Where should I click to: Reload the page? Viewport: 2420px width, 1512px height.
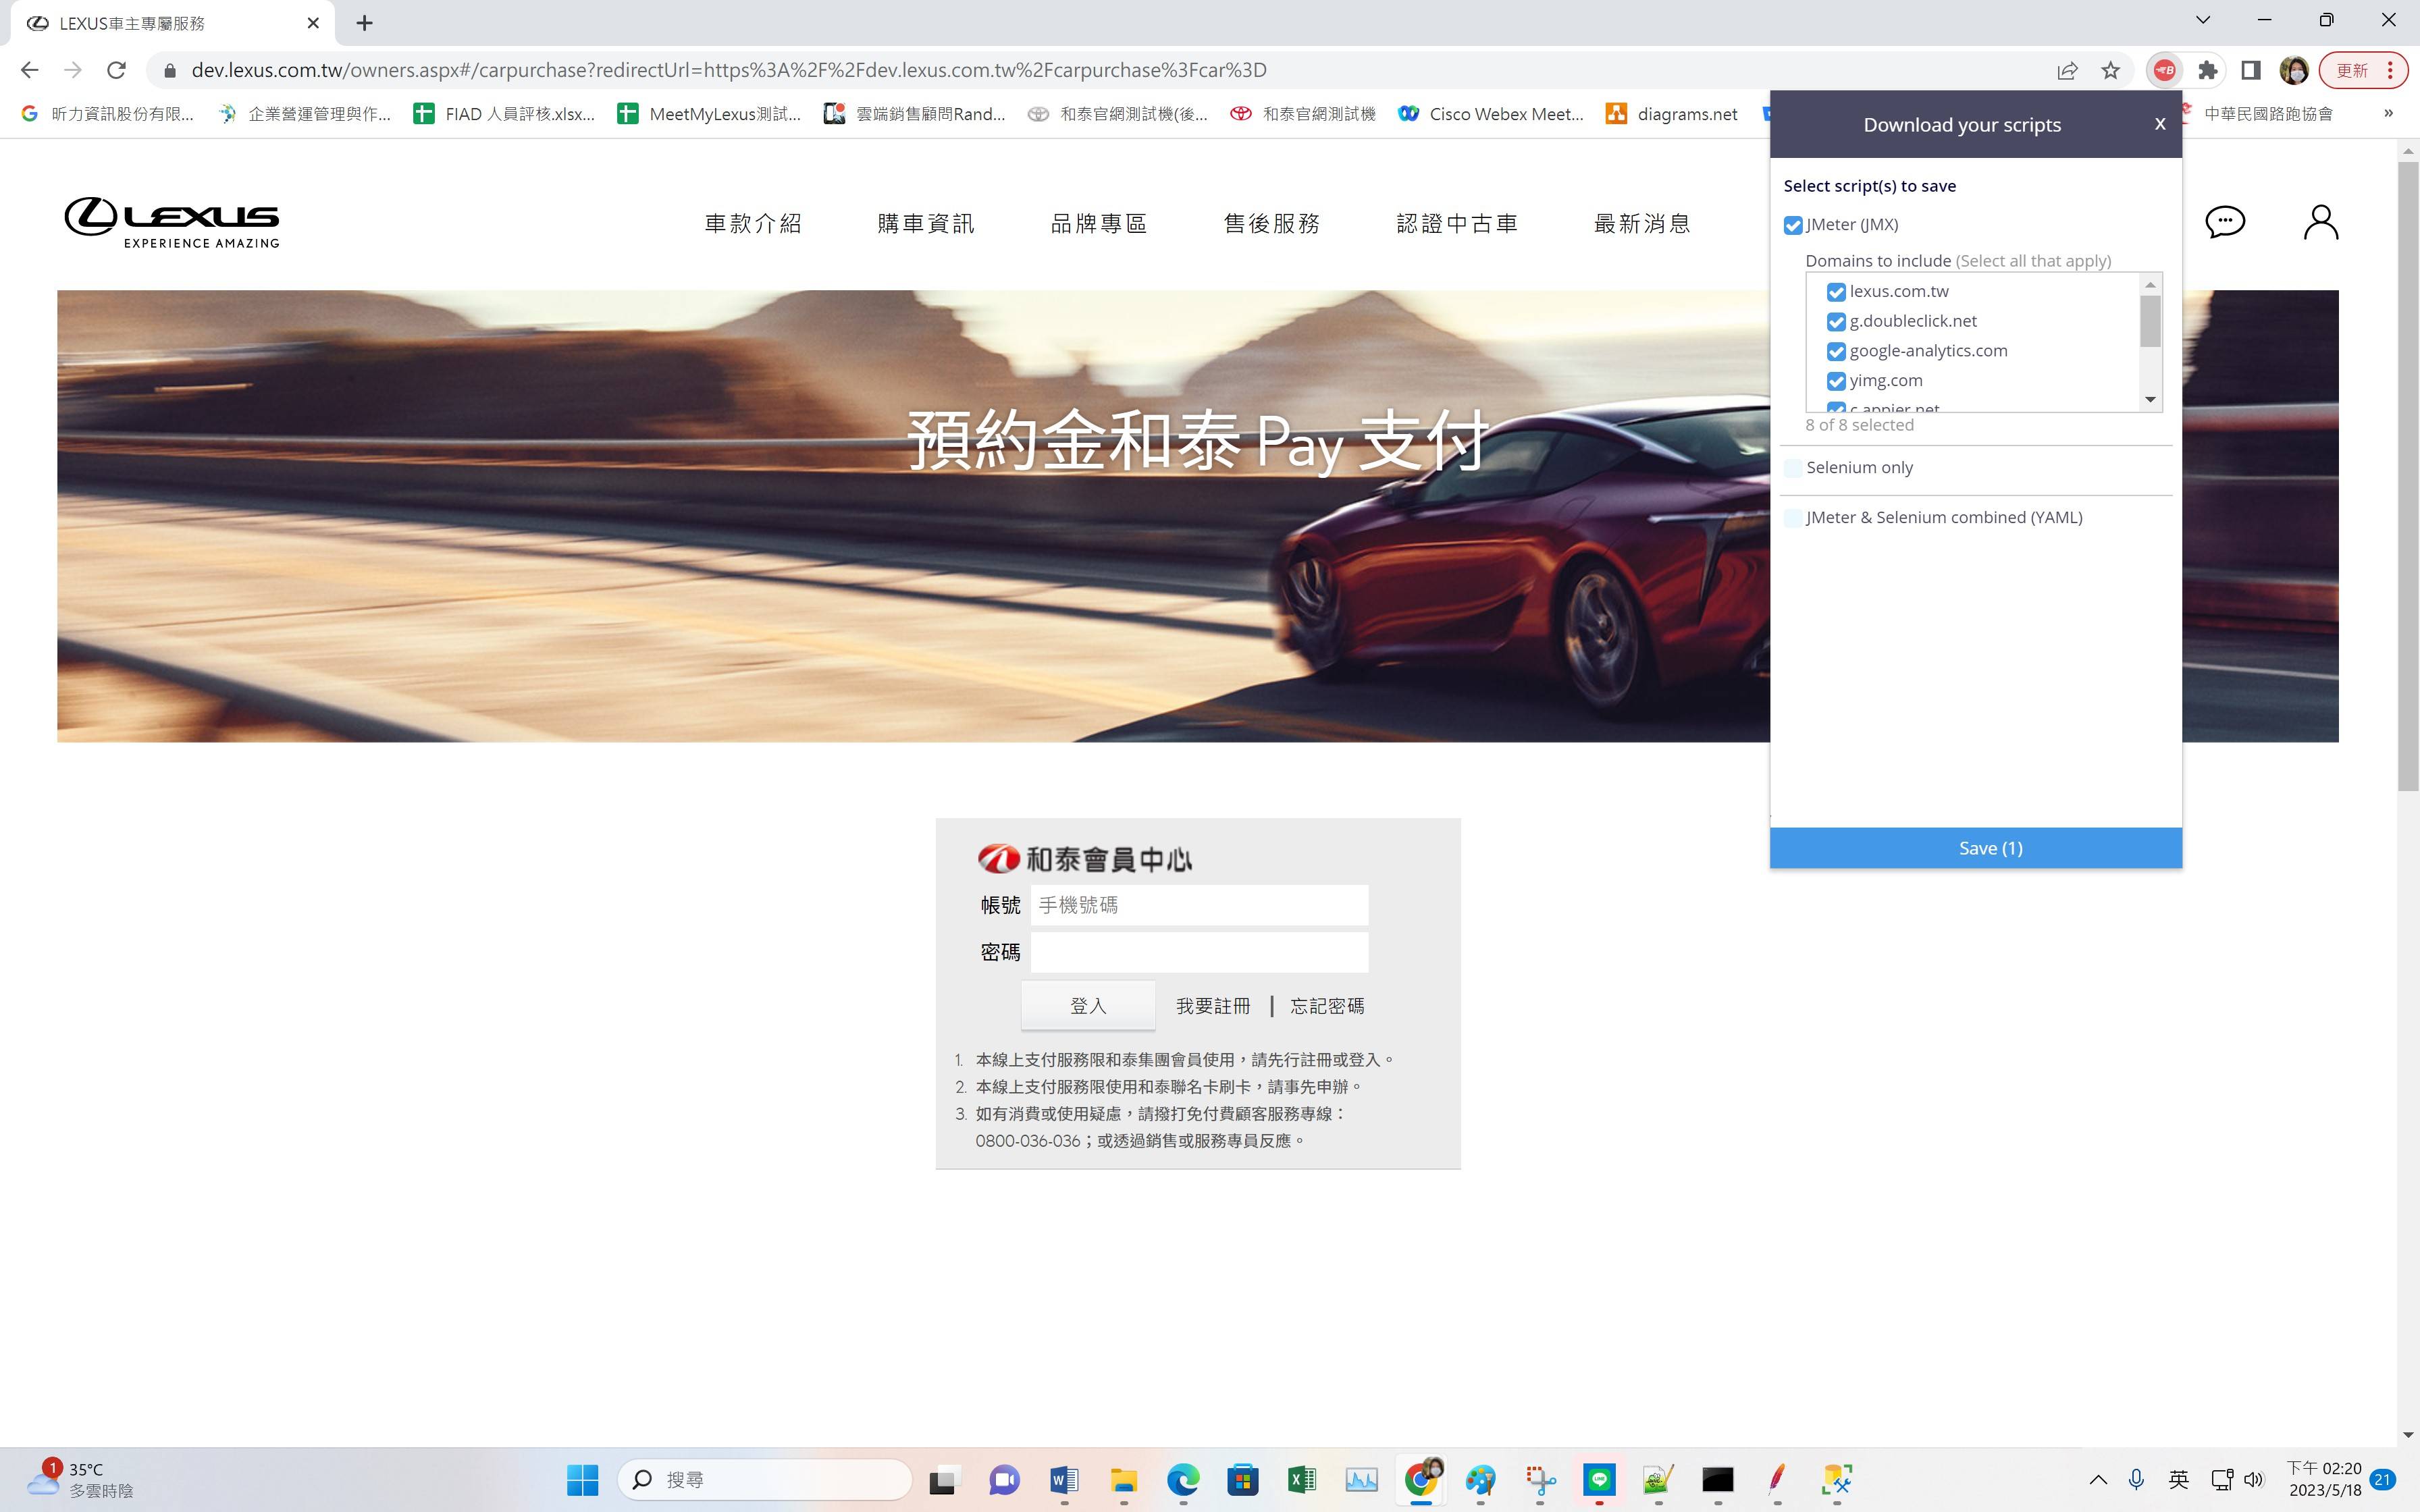(x=116, y=70)
